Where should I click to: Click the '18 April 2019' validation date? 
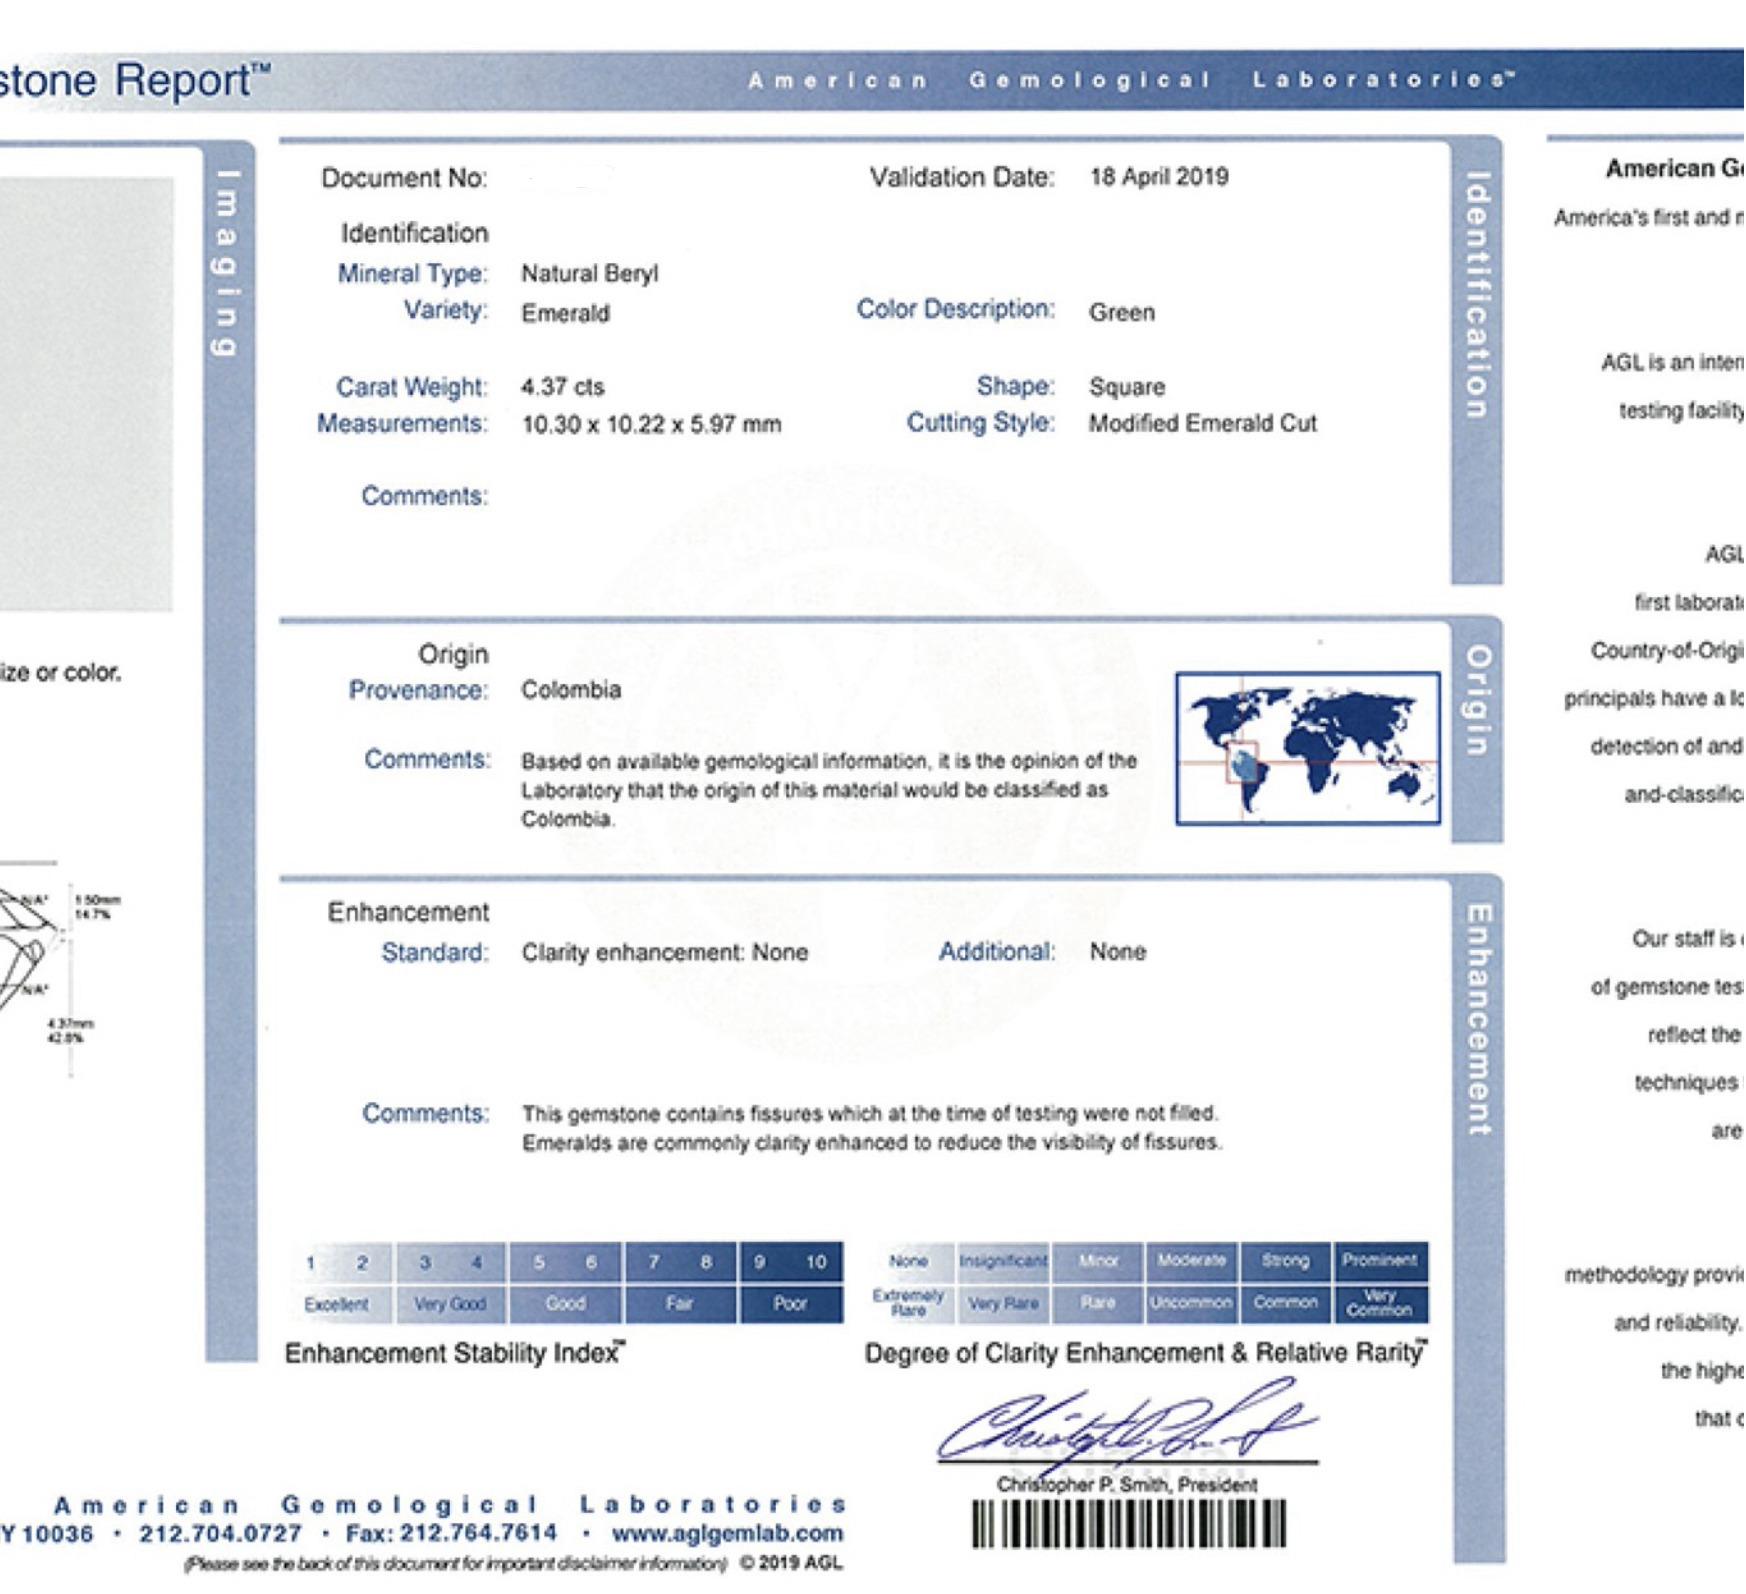(1159, 177)
